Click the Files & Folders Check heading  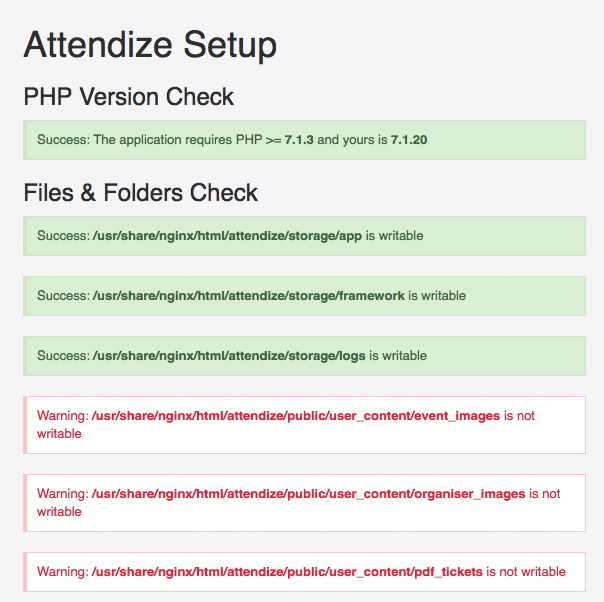(140, 193)
